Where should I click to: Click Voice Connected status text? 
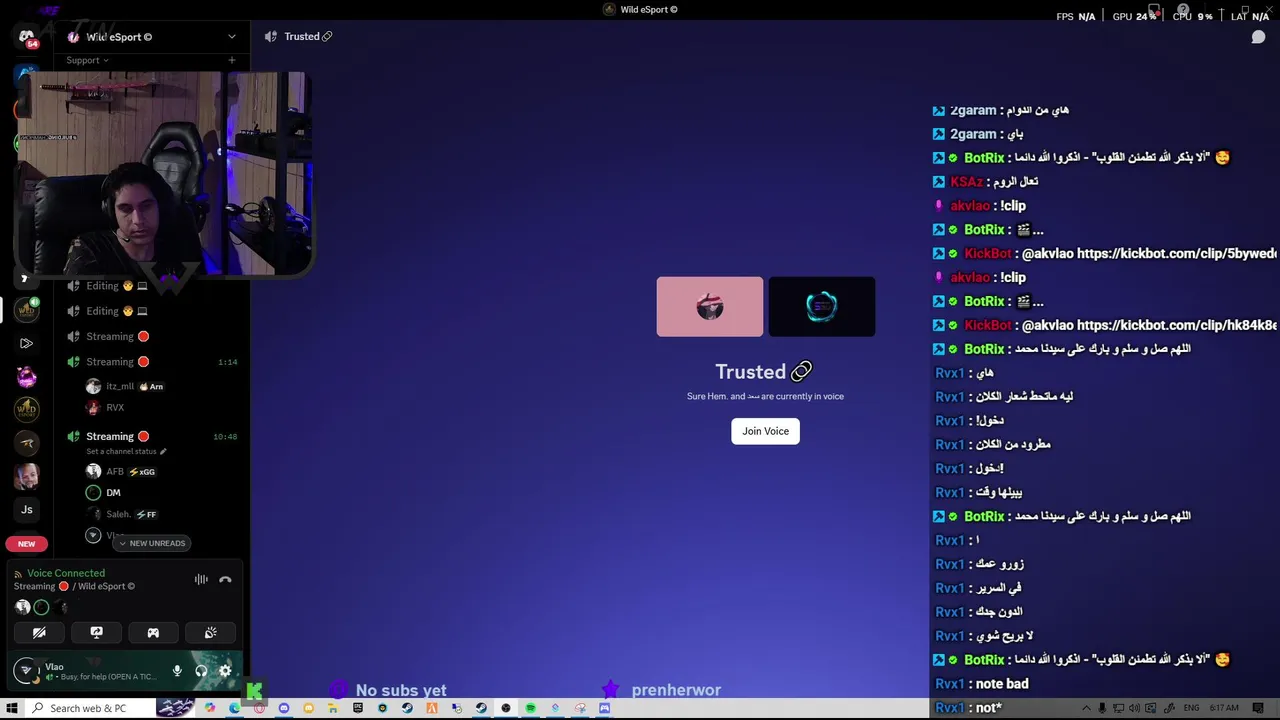tap(66, 573)
